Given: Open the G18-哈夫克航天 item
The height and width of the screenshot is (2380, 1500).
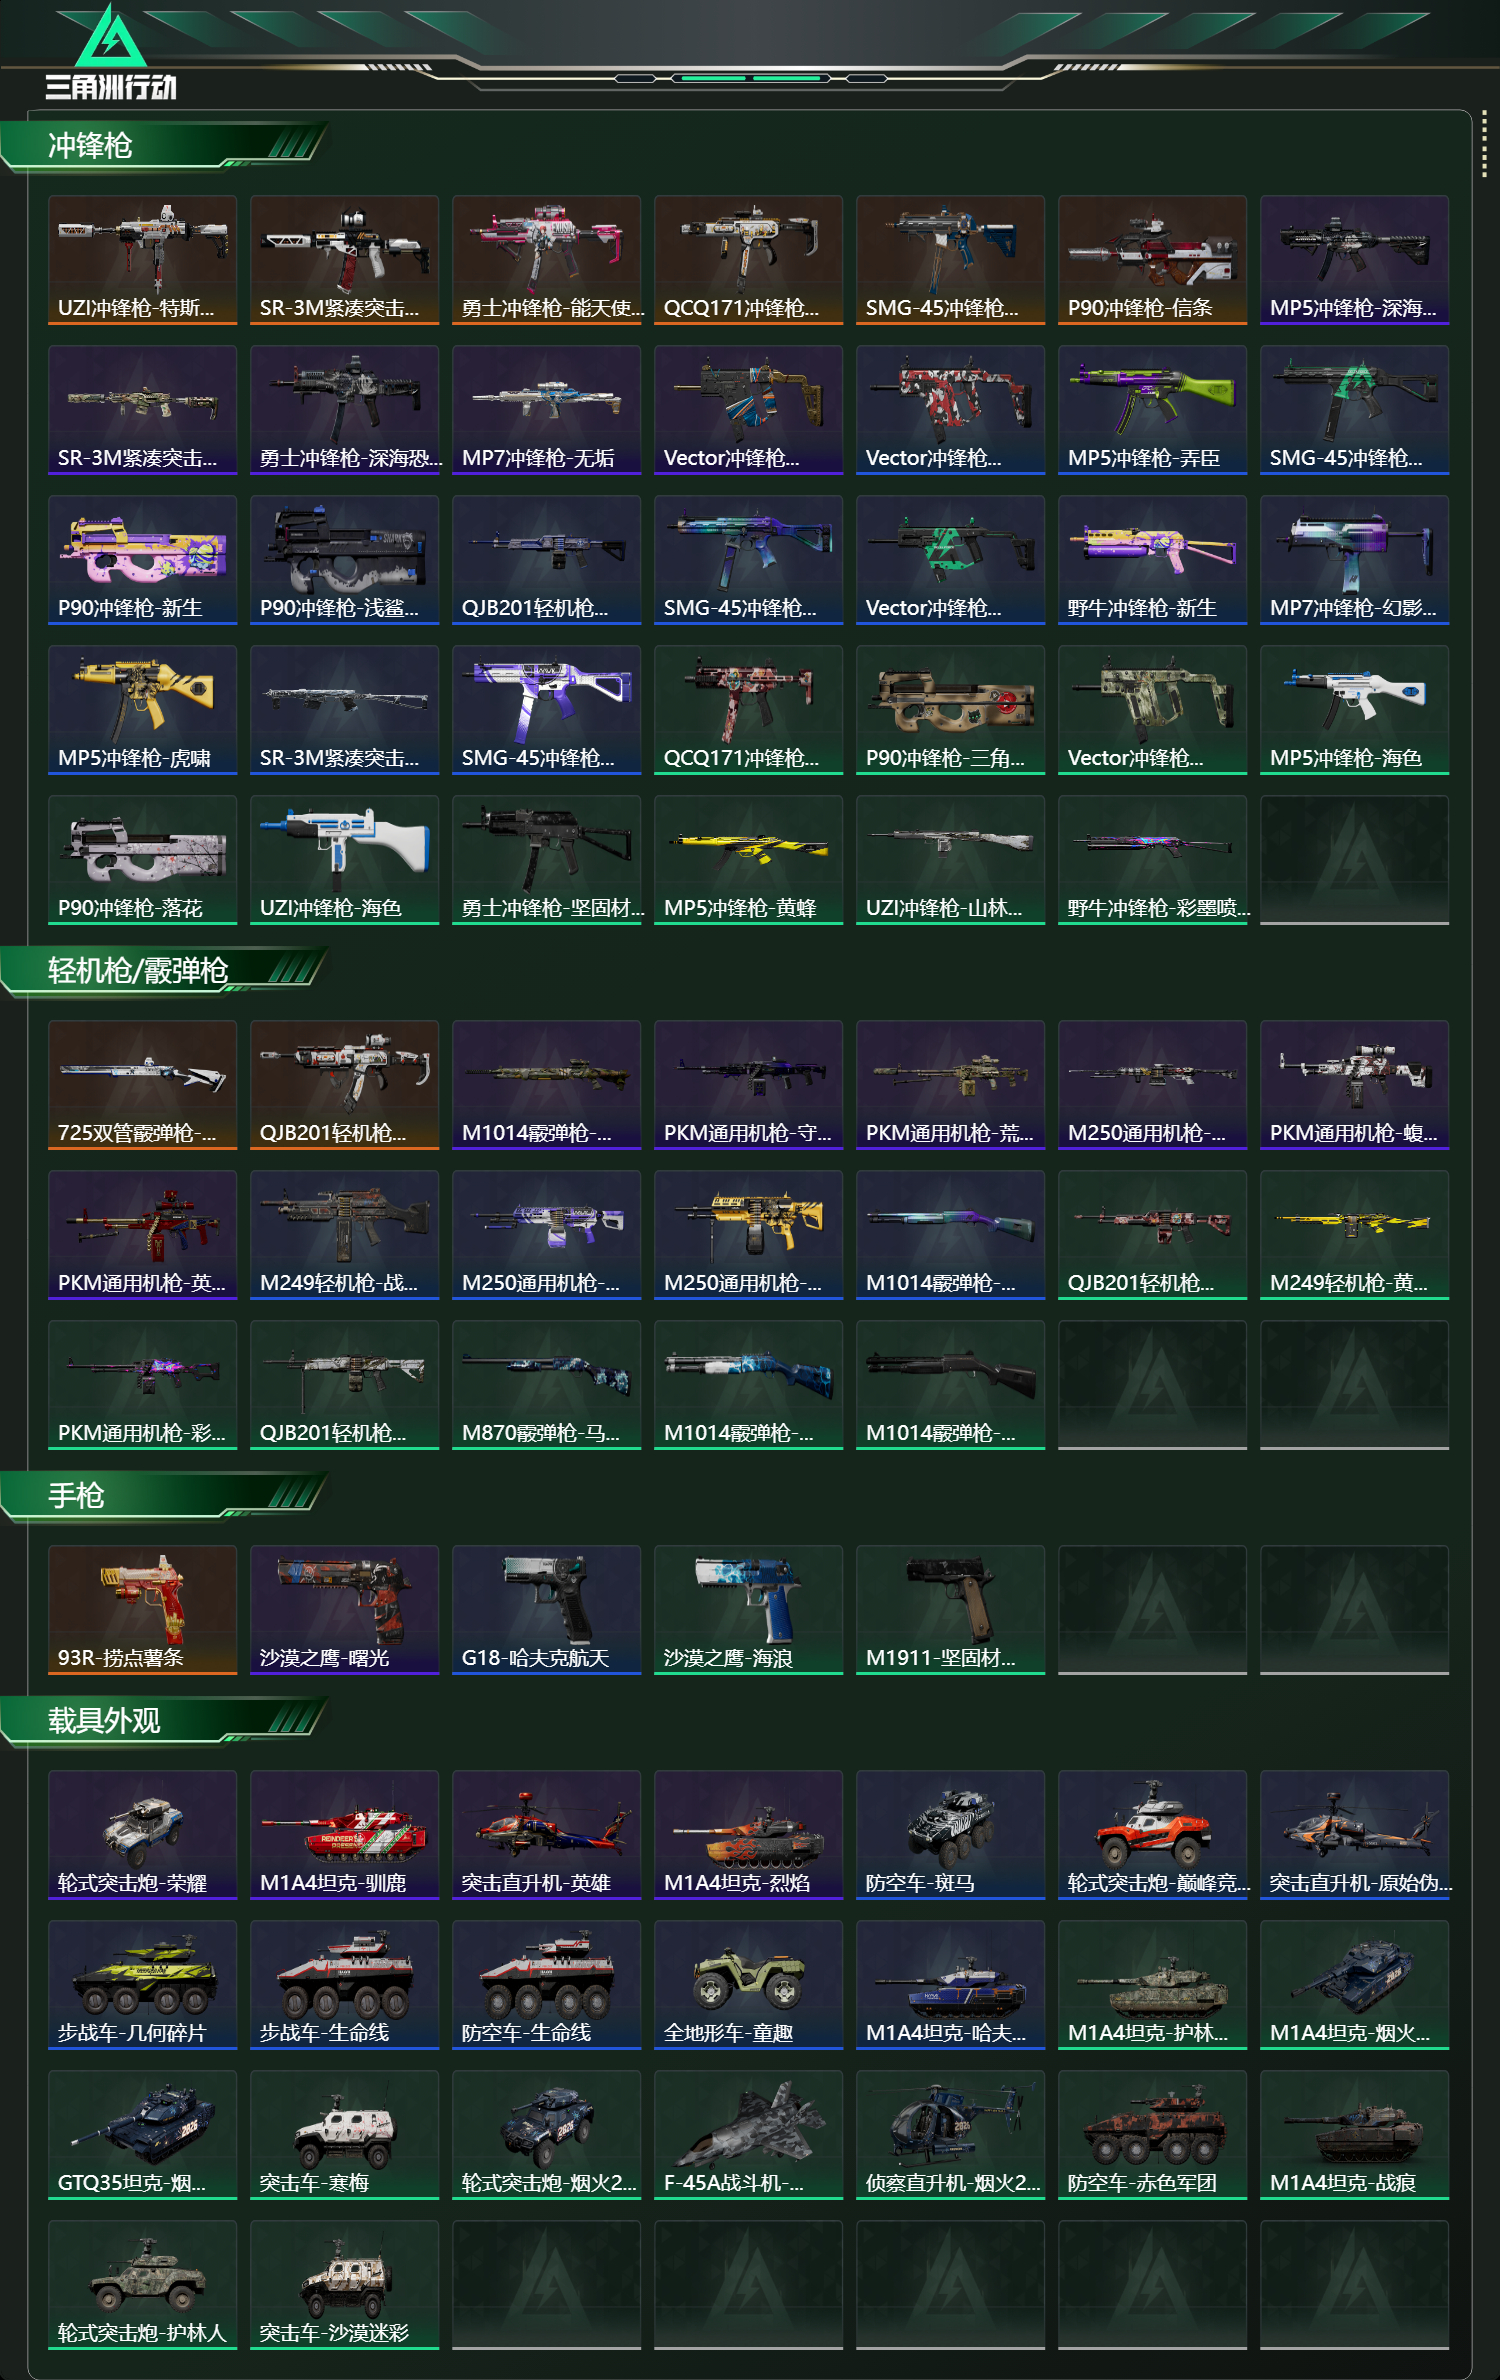Looking at the screenshot, I should pos(546,1610).
